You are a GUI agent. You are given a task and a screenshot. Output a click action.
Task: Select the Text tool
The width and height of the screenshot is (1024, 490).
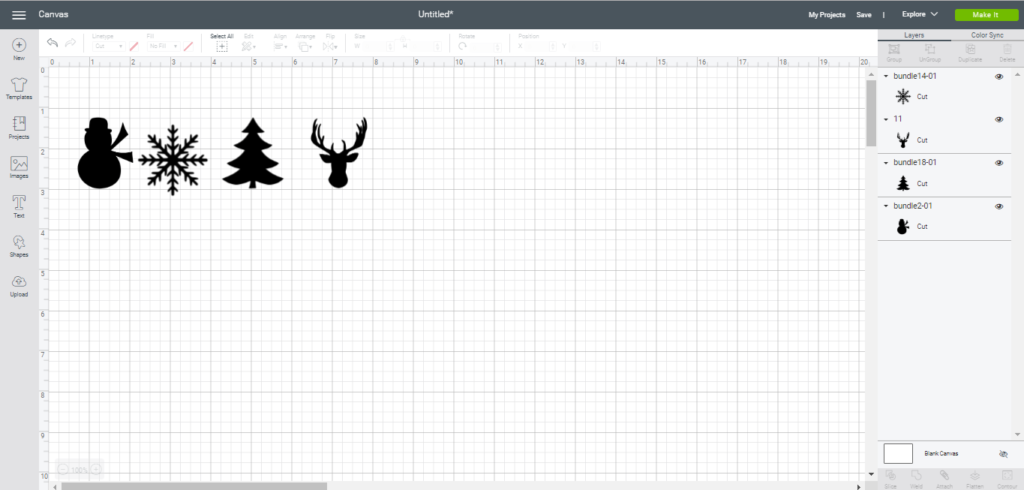[x=19, y=205]
